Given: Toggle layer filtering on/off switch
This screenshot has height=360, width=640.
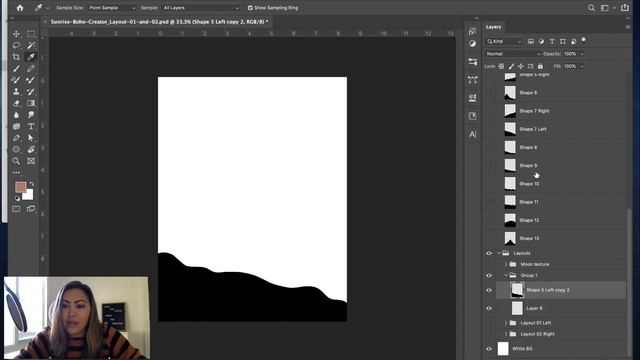Looking at the screenshot, I should click(584, 40).
